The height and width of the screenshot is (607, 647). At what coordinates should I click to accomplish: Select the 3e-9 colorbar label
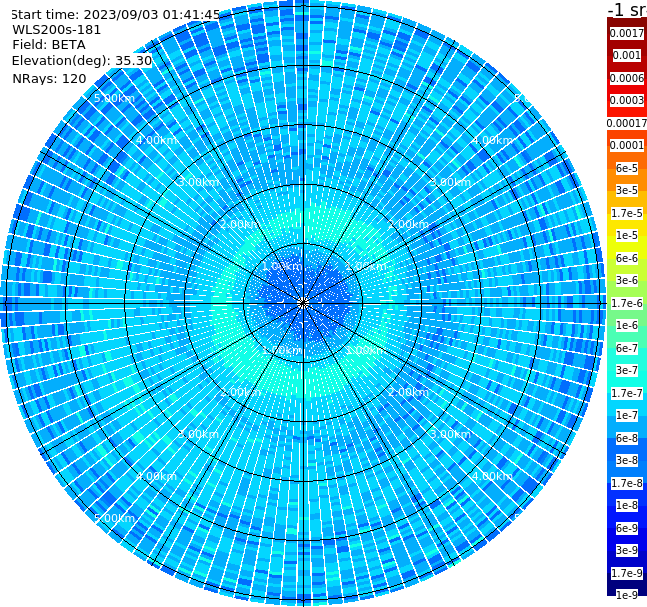[627, 550]
